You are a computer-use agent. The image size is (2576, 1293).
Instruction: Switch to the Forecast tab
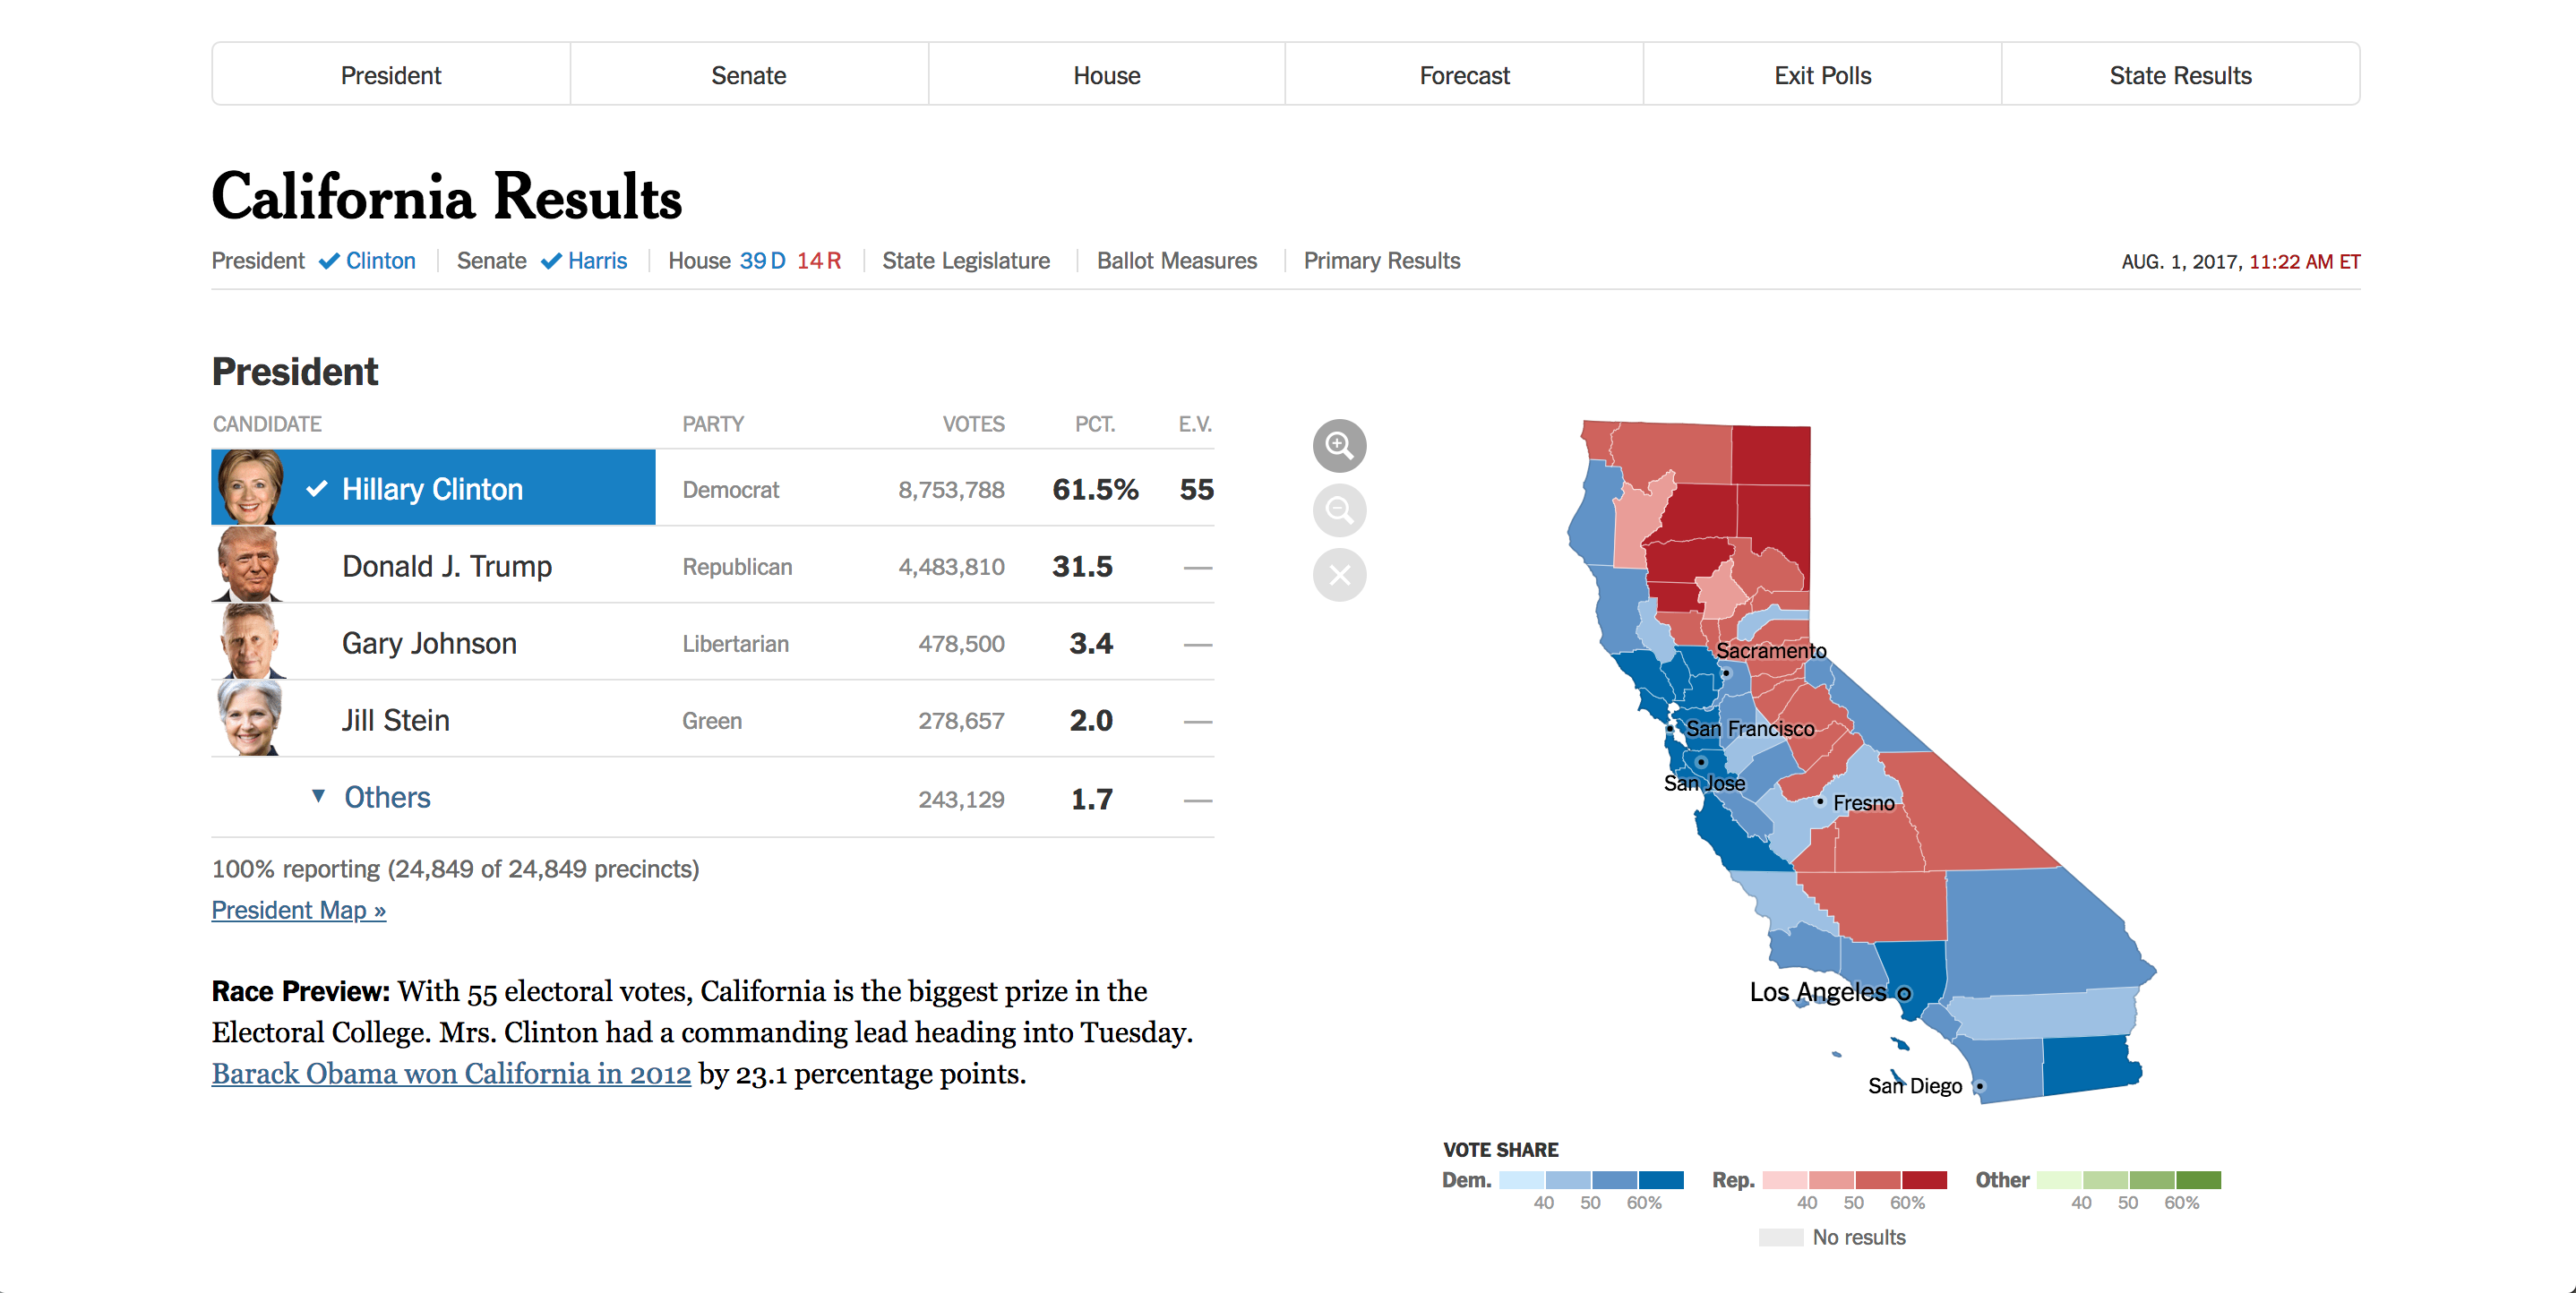pyautogui.click(x=1464, y=74)
